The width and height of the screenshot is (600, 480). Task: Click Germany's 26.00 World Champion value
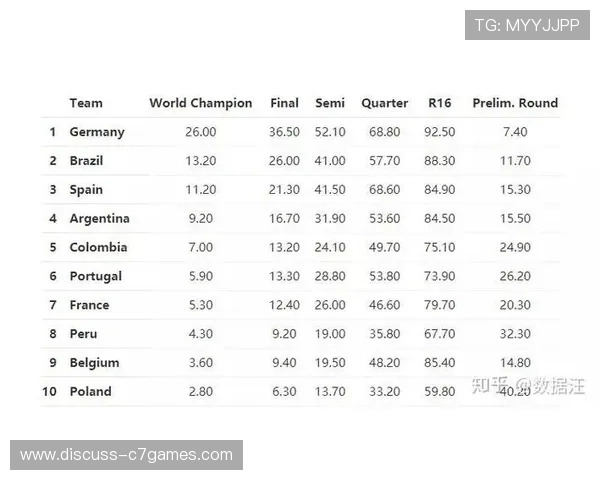200,132
